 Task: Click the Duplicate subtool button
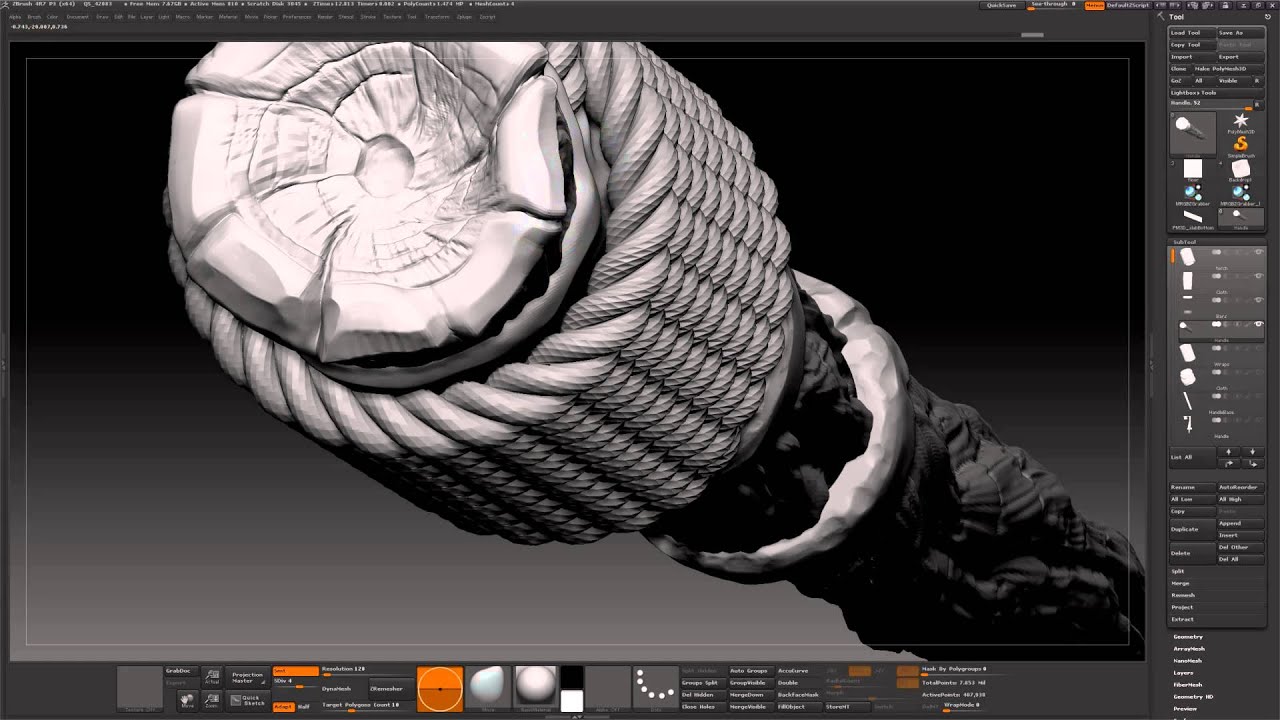(x=1192, y=529)
